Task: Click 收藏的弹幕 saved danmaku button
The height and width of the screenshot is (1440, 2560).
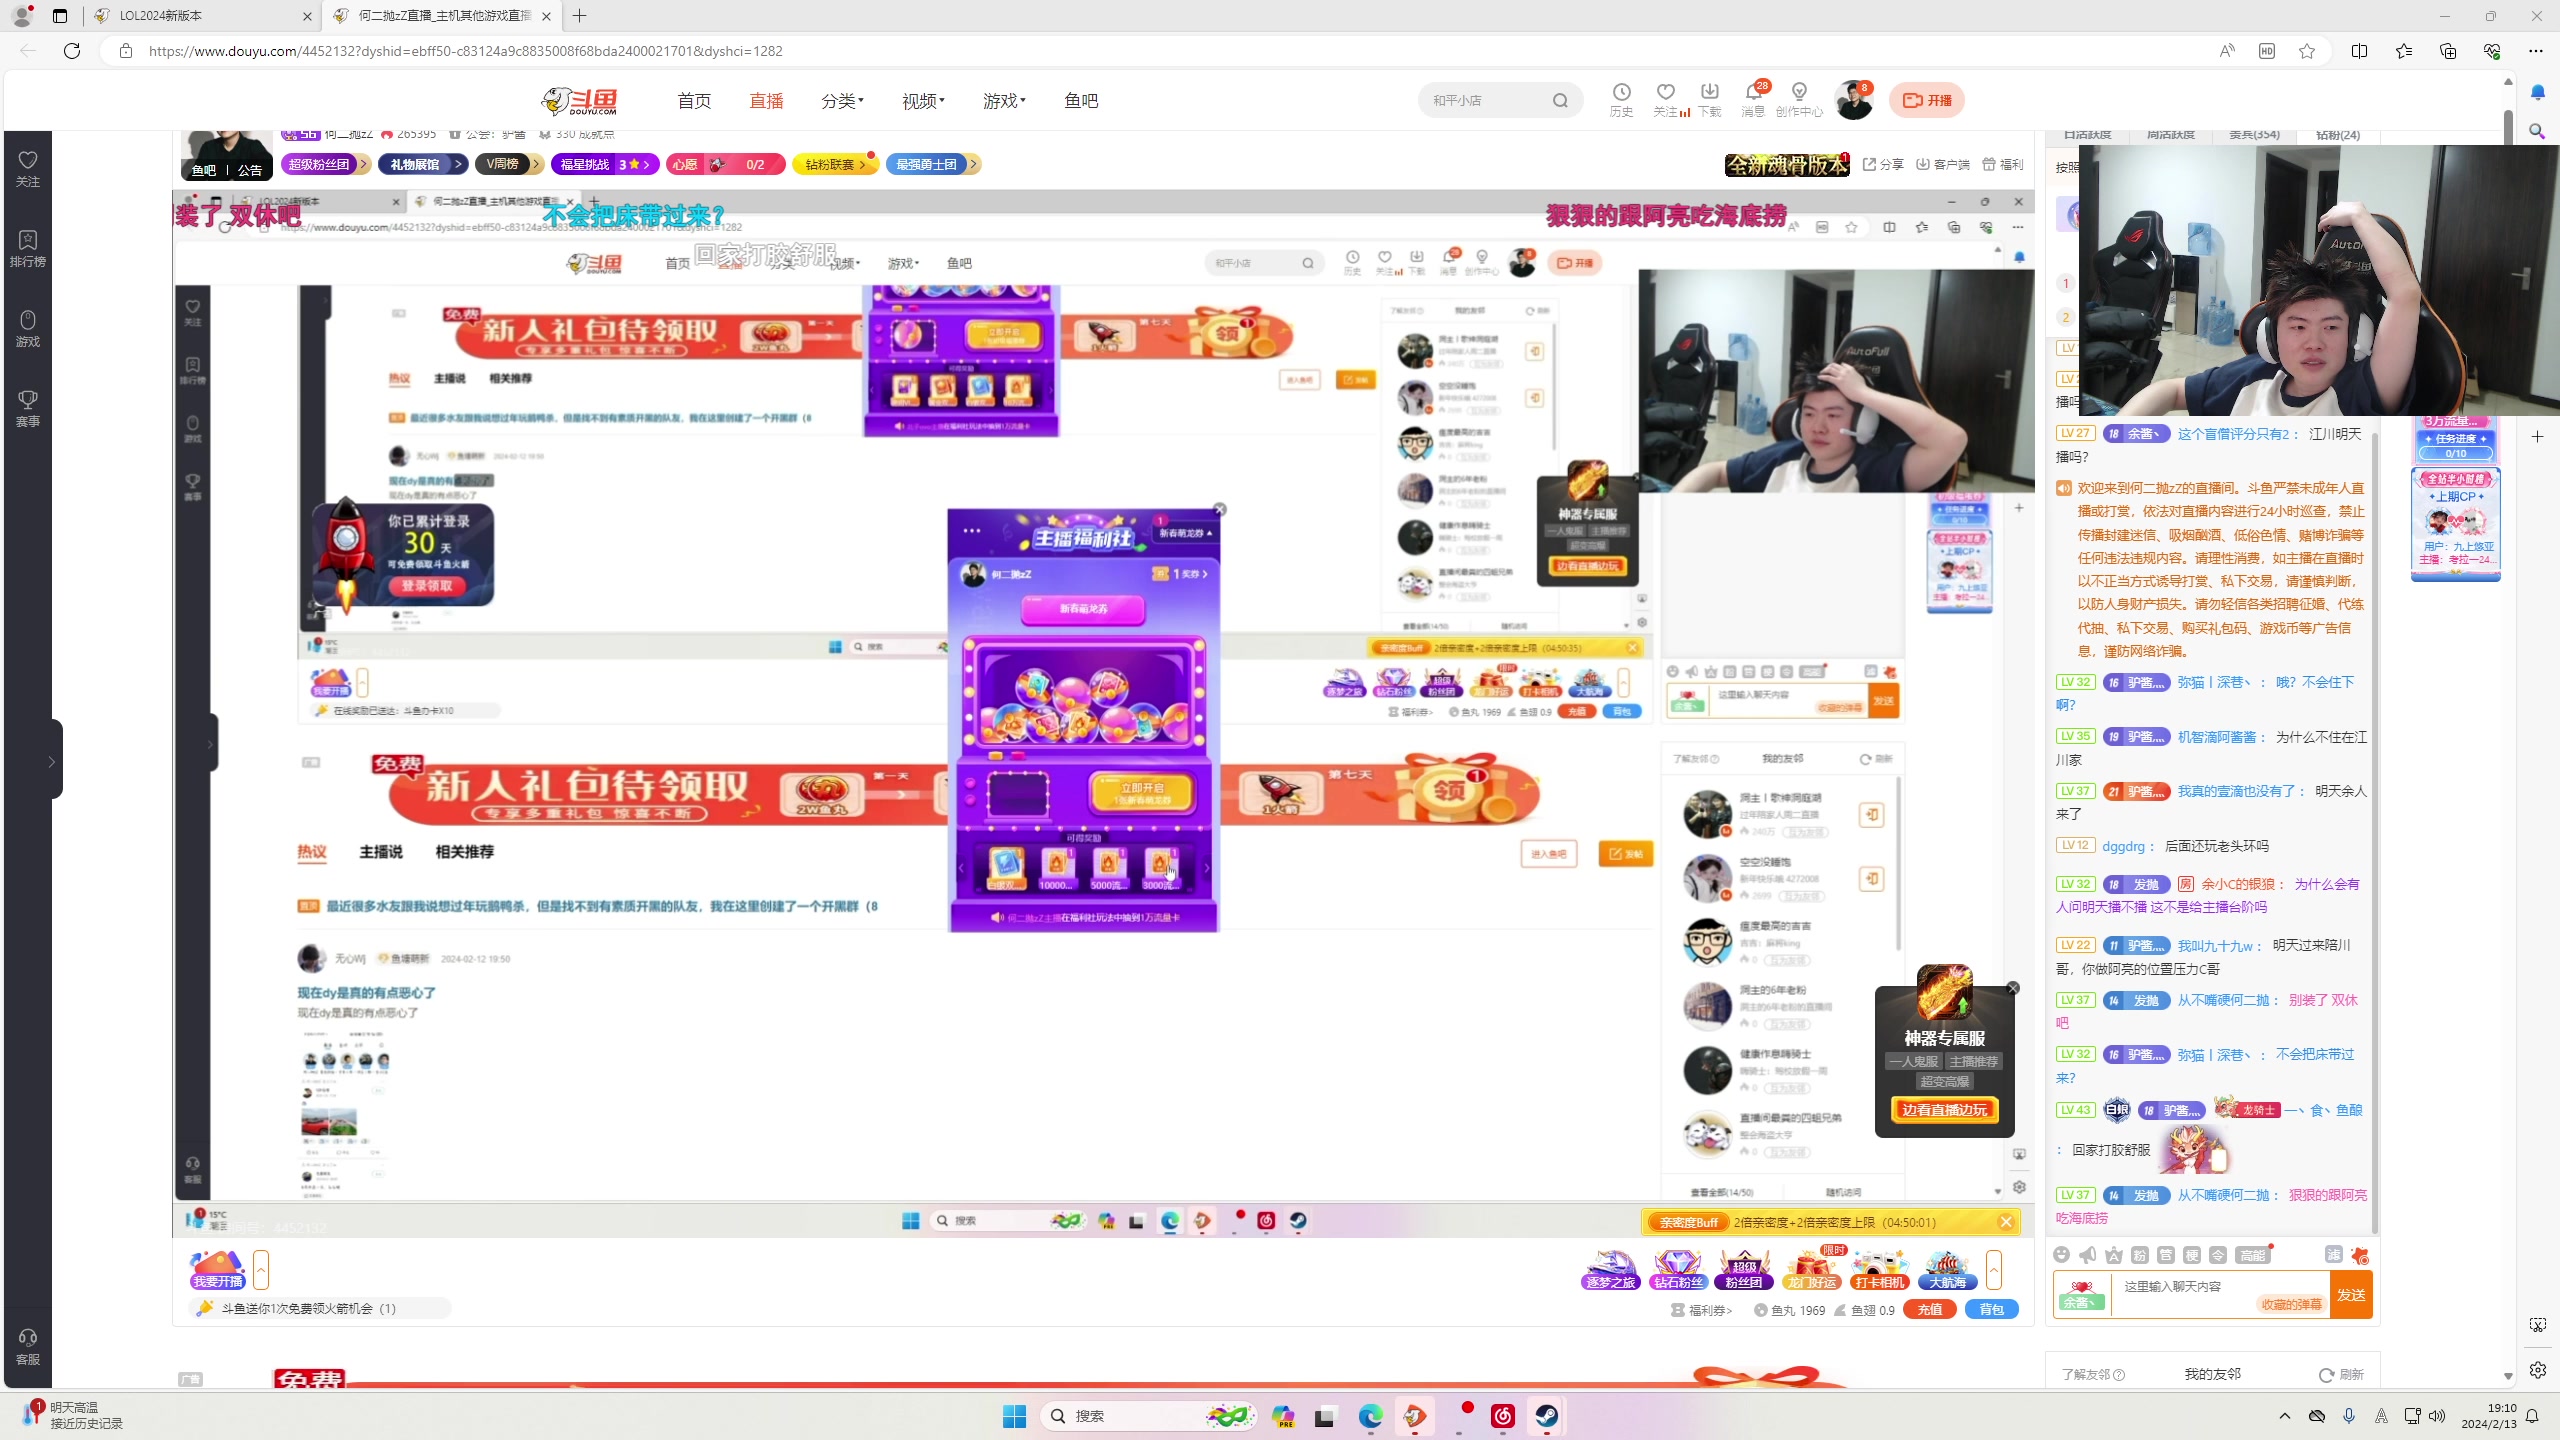Action: [2291, 1305]
